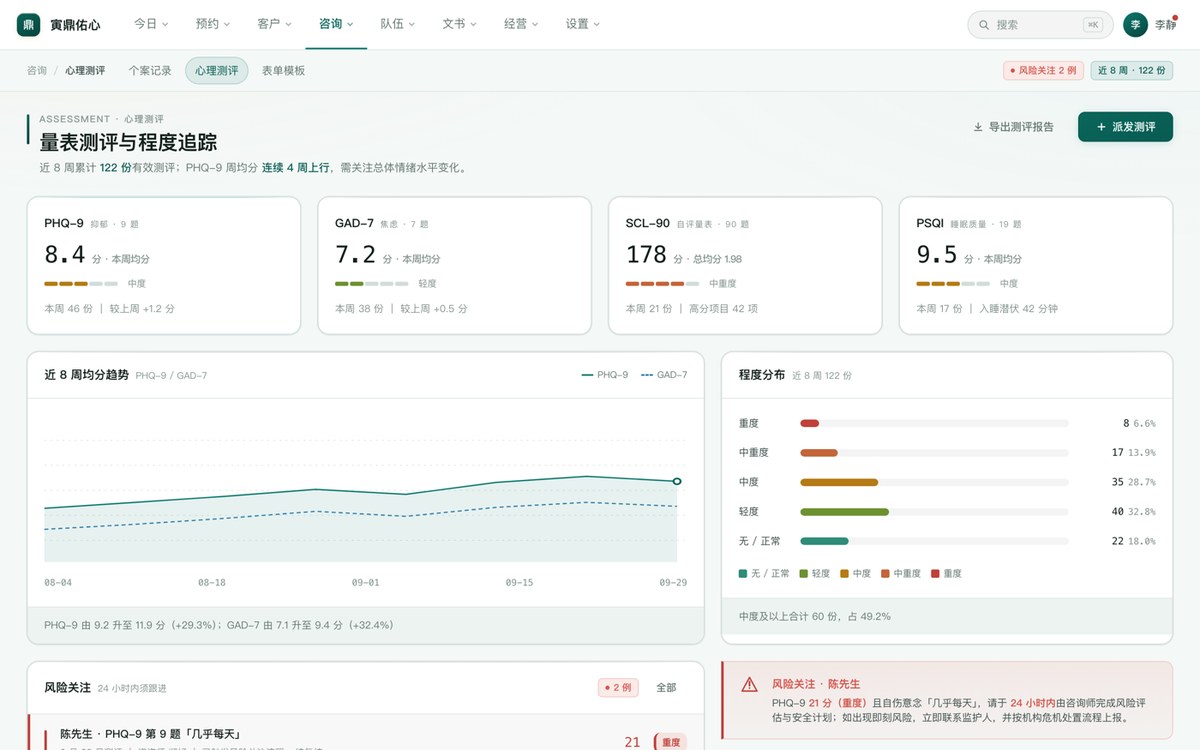Expand the 客户 menu
The height and width of the screenshot is (750, 1200).
click(x=274, y=24)
